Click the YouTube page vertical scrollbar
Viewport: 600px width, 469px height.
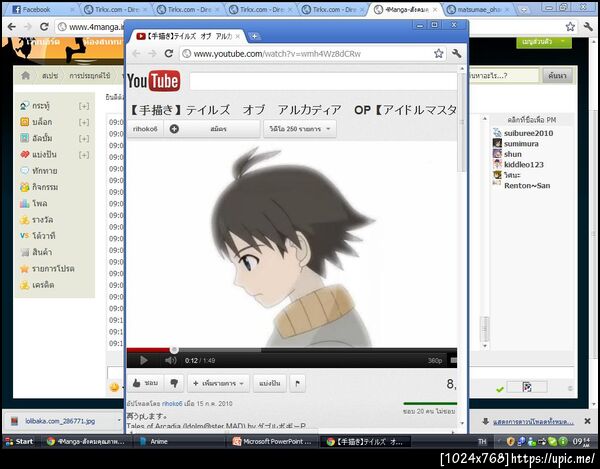click(462, 122)
